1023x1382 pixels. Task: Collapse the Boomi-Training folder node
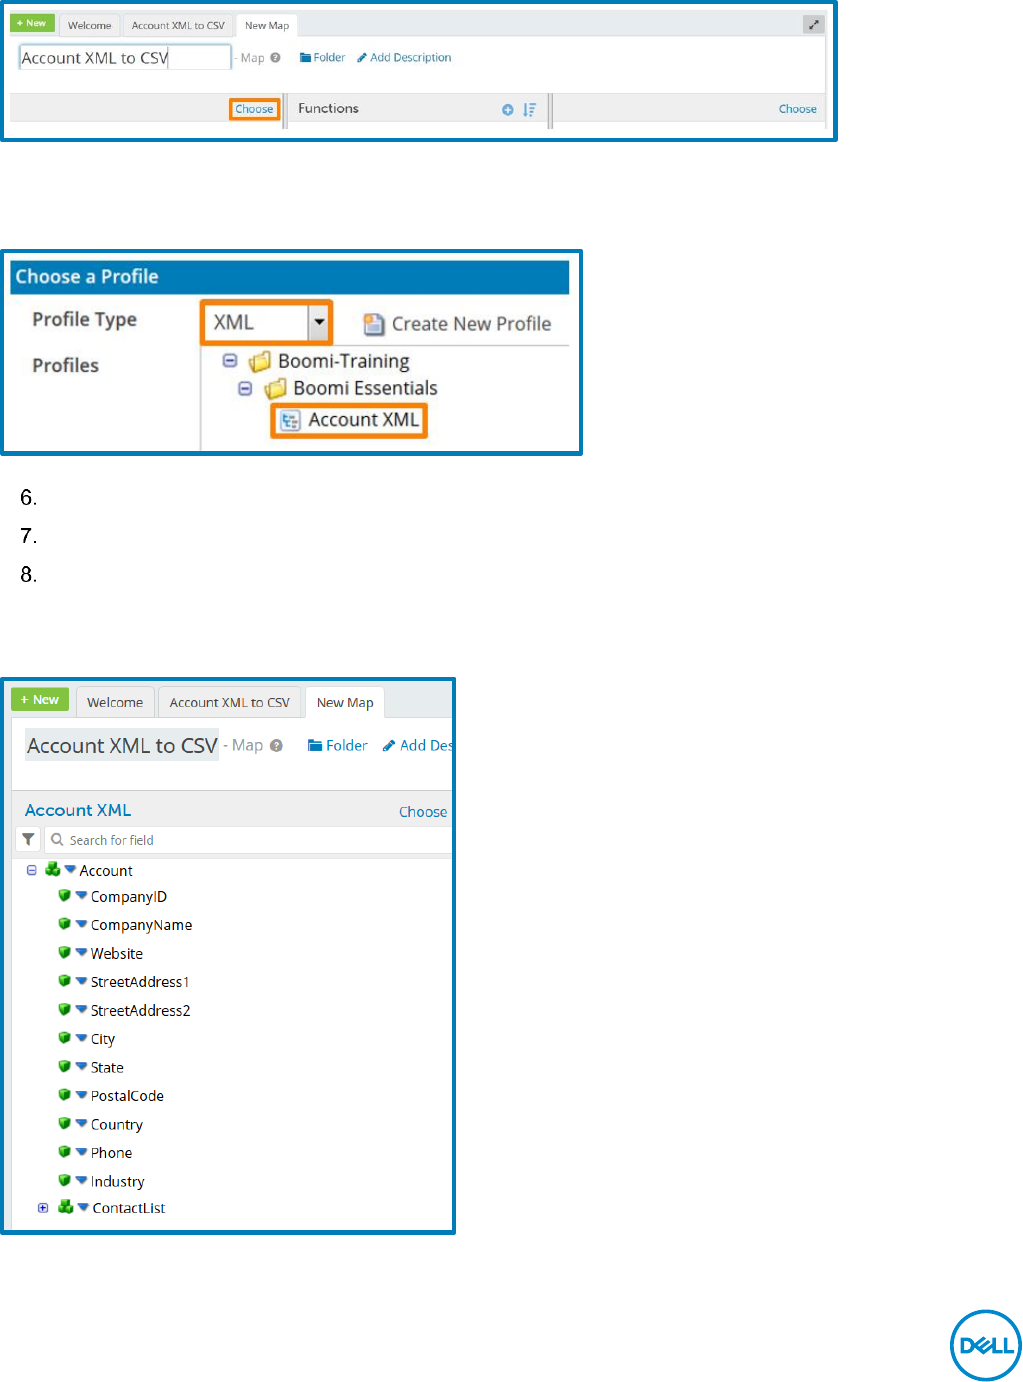pos(230,361)
